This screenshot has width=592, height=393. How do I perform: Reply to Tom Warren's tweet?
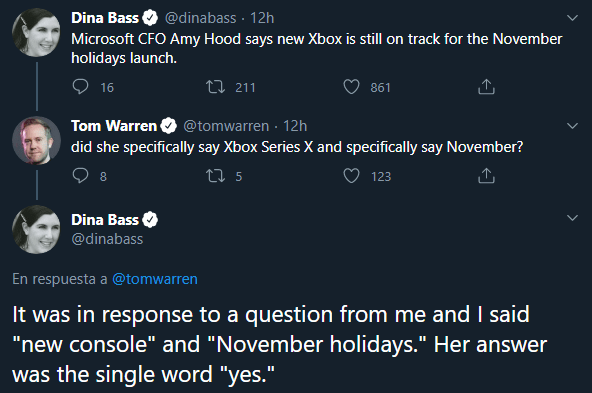coord(80,176)
